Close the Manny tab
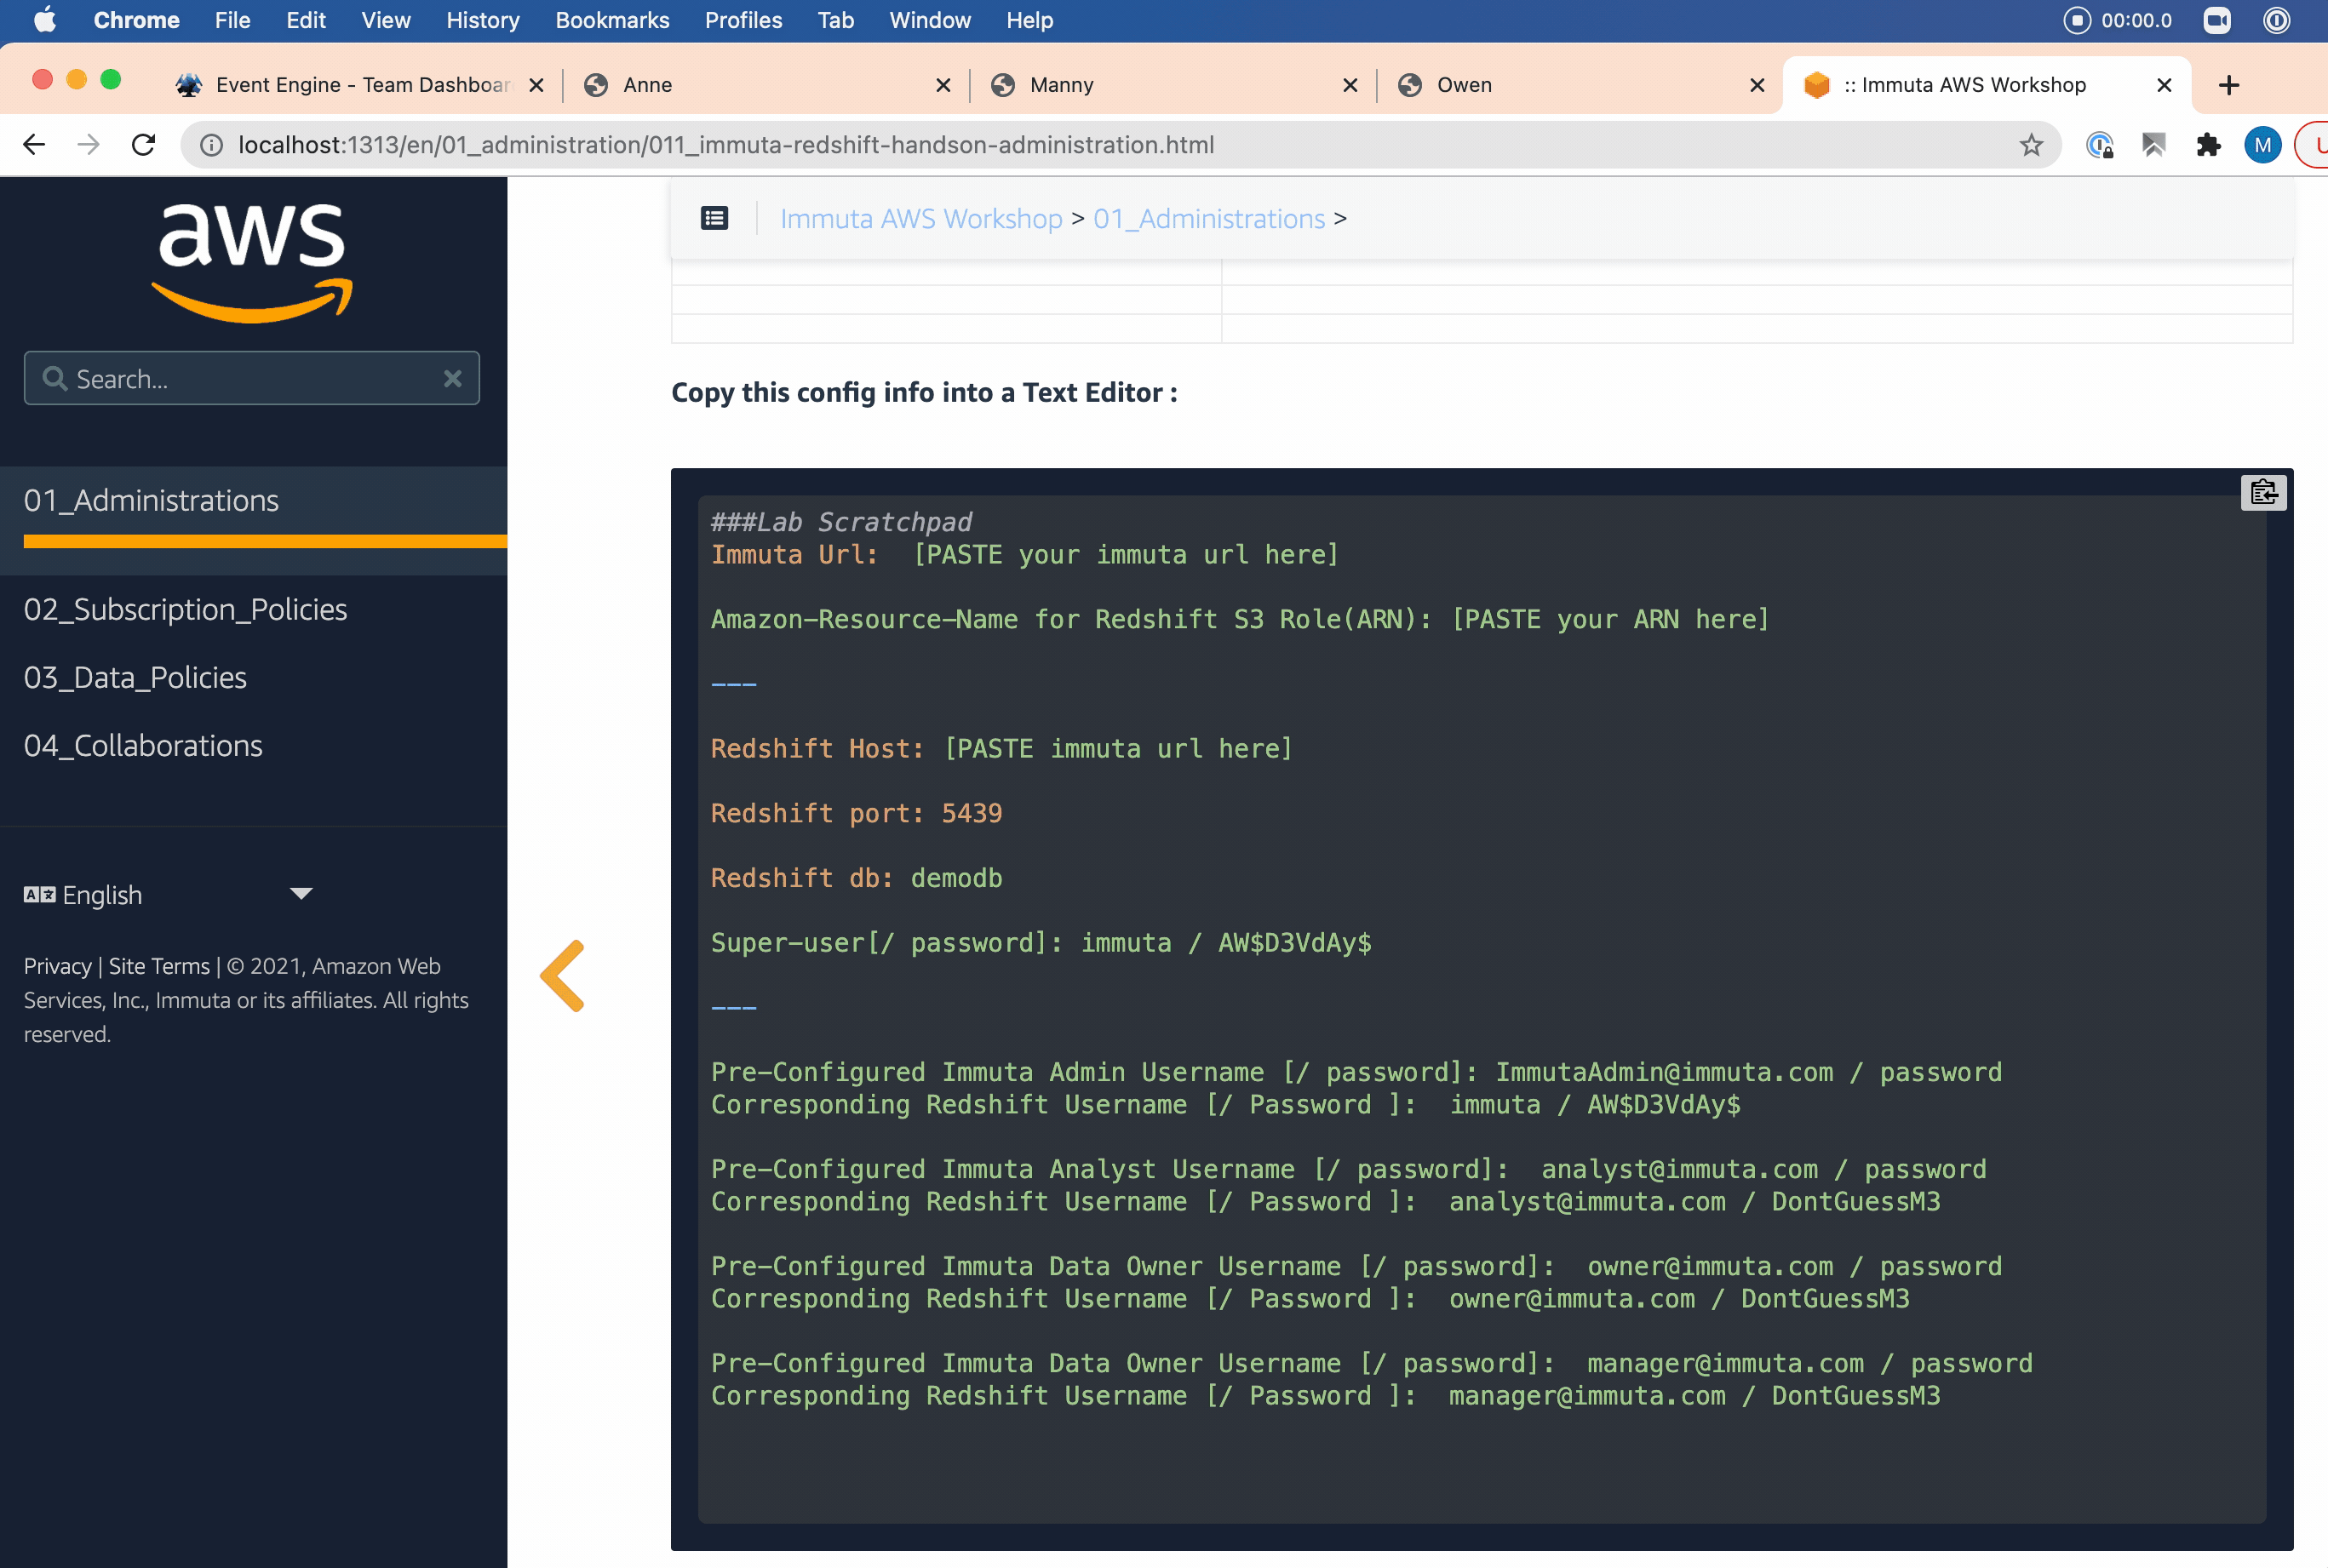This screenshot has height=1568, width=2328. pos(1350,85)
